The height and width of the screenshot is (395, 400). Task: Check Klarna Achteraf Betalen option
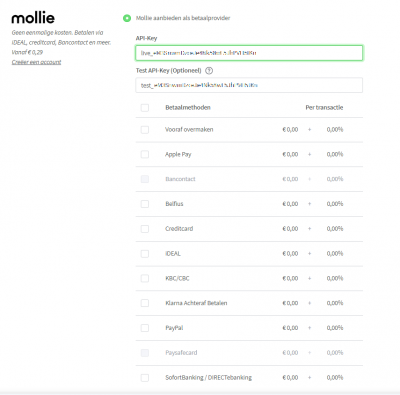point(145,303)
